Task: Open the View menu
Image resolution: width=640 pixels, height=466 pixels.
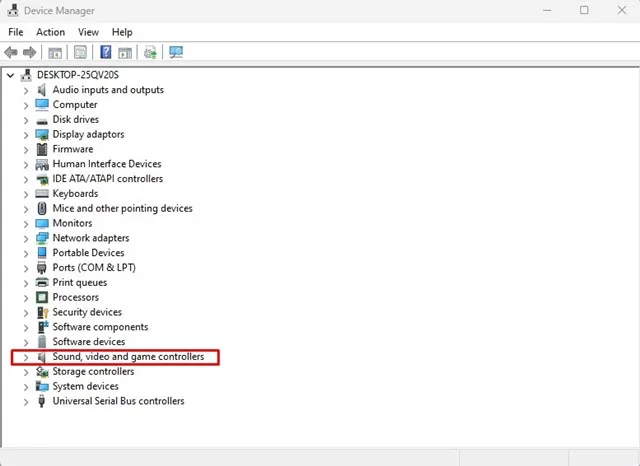Action: coord(88,32)
